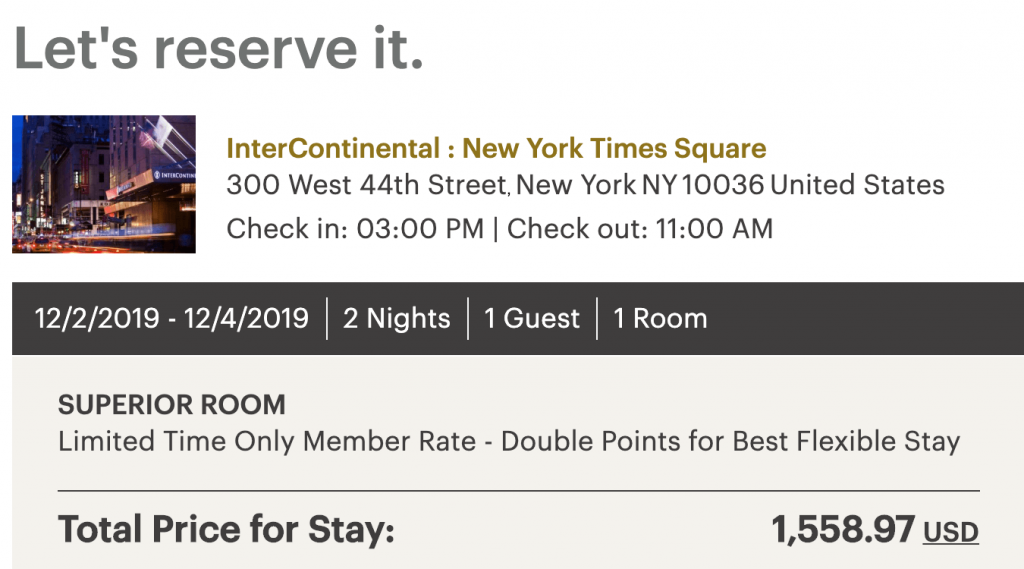Select the 12/2/2019 - 12/4/2019 dates
The image size is (1024, 569).
(172, 318)
